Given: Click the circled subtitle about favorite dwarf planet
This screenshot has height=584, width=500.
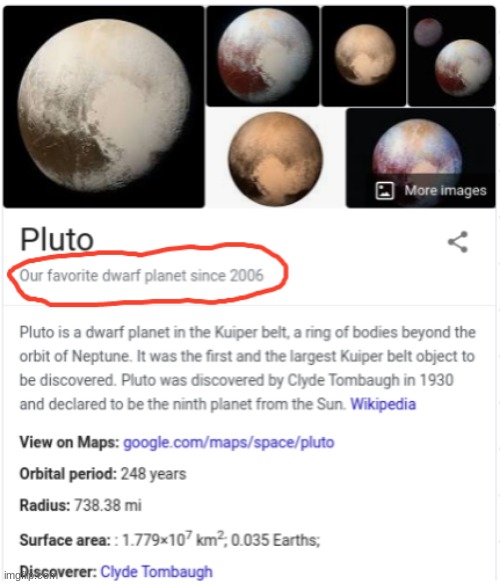Looking at the screenshot, I should point(142,276).
